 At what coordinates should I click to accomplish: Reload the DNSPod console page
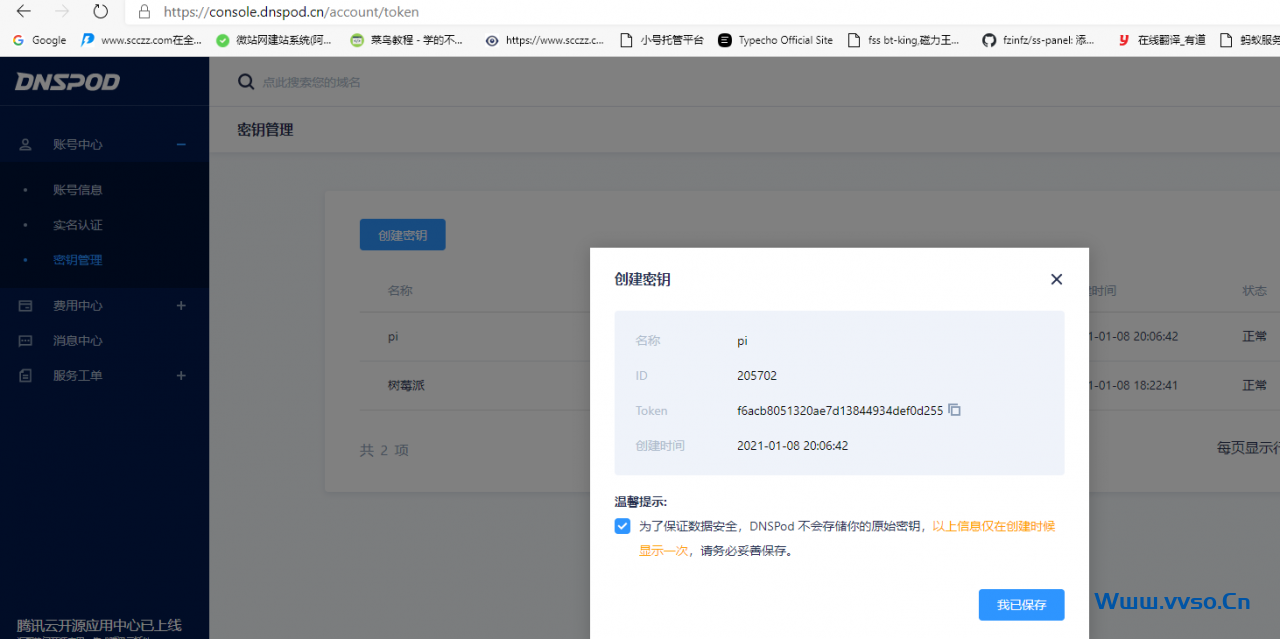(100, 12)
